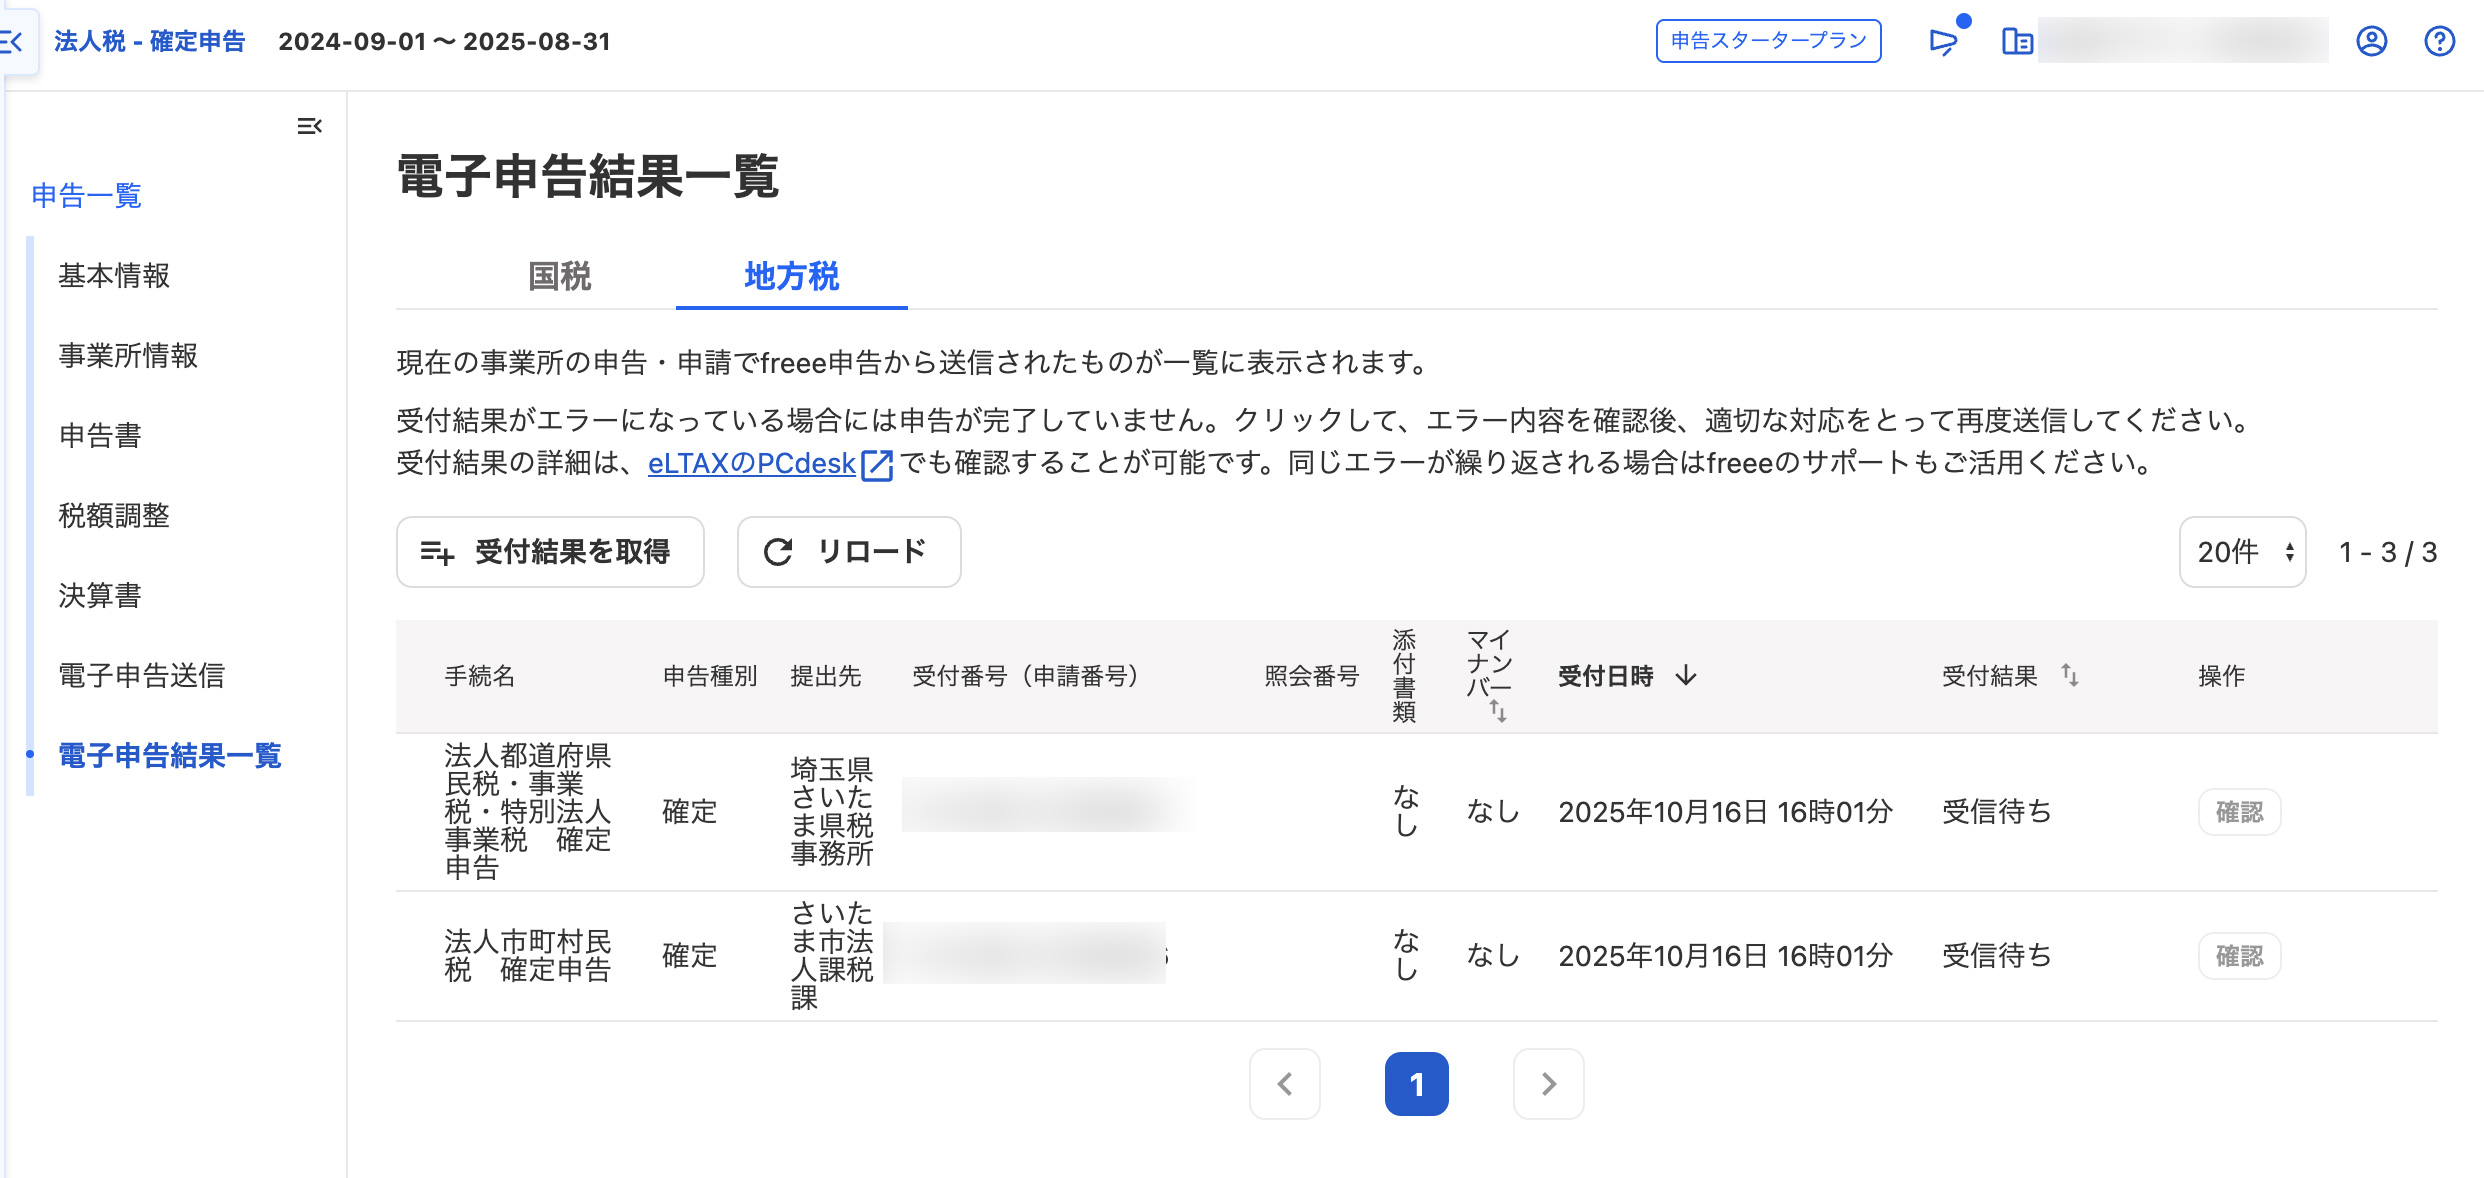Open the notifications megaphone icon
2484x1178 pixels.
point(1943,41)
